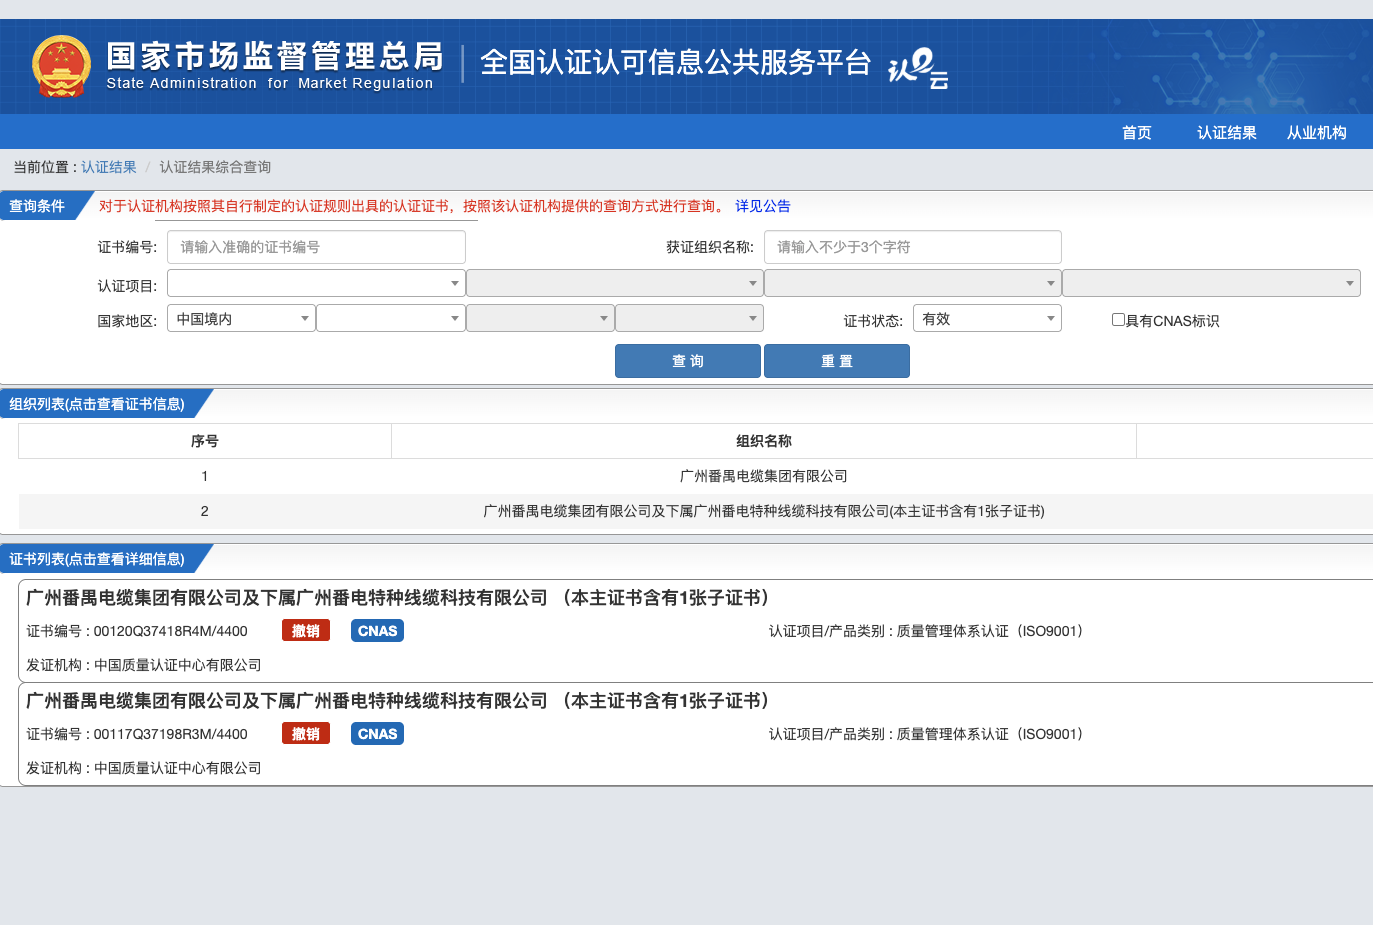Click the 全国认证认可信息公共服务平台 title
1373x925 pixels.
coord(676,62)
